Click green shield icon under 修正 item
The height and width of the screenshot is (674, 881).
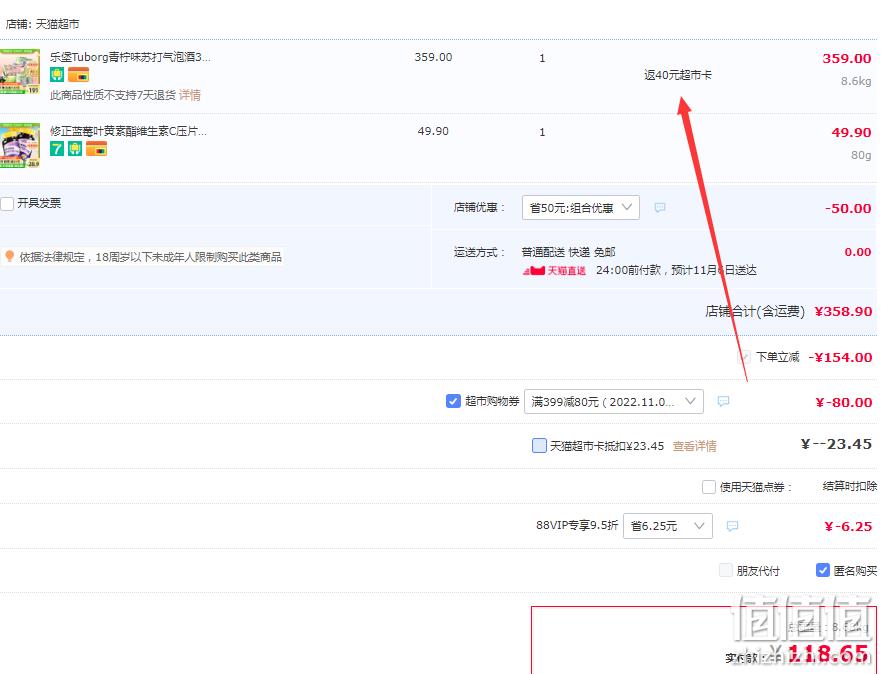tap(75, 149)
